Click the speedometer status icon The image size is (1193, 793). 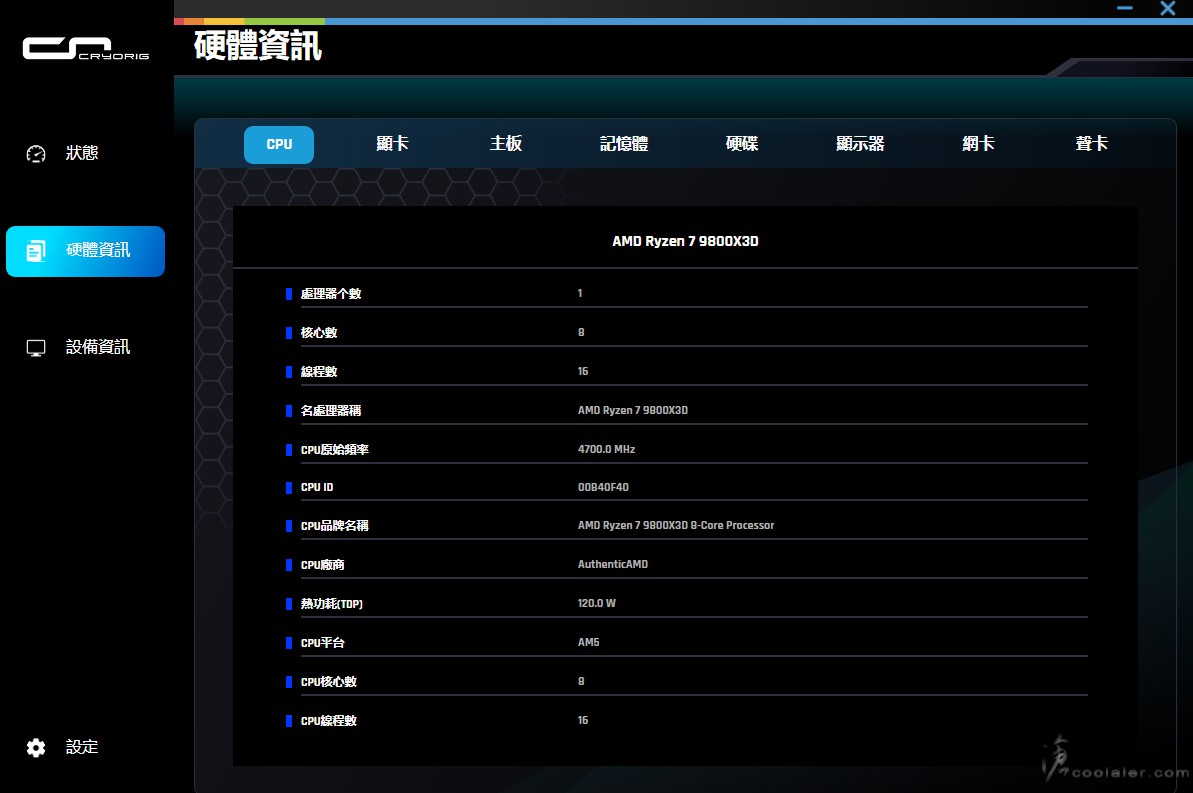(x=36, y=154)
